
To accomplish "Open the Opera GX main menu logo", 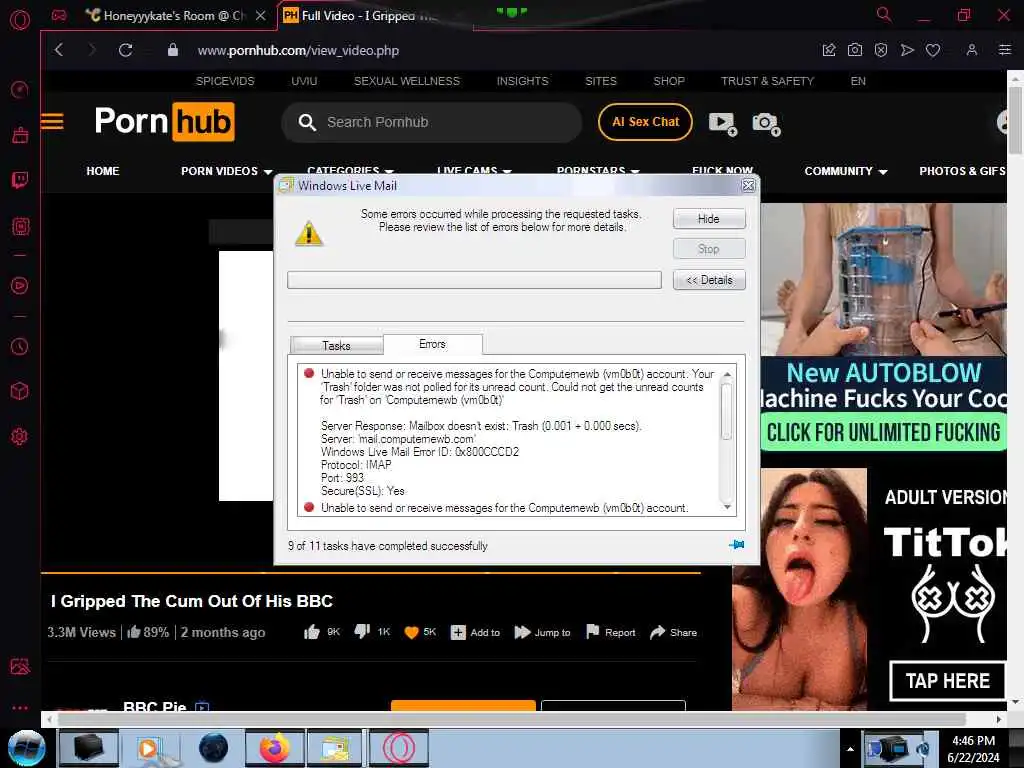I will [x=20, y=20].
